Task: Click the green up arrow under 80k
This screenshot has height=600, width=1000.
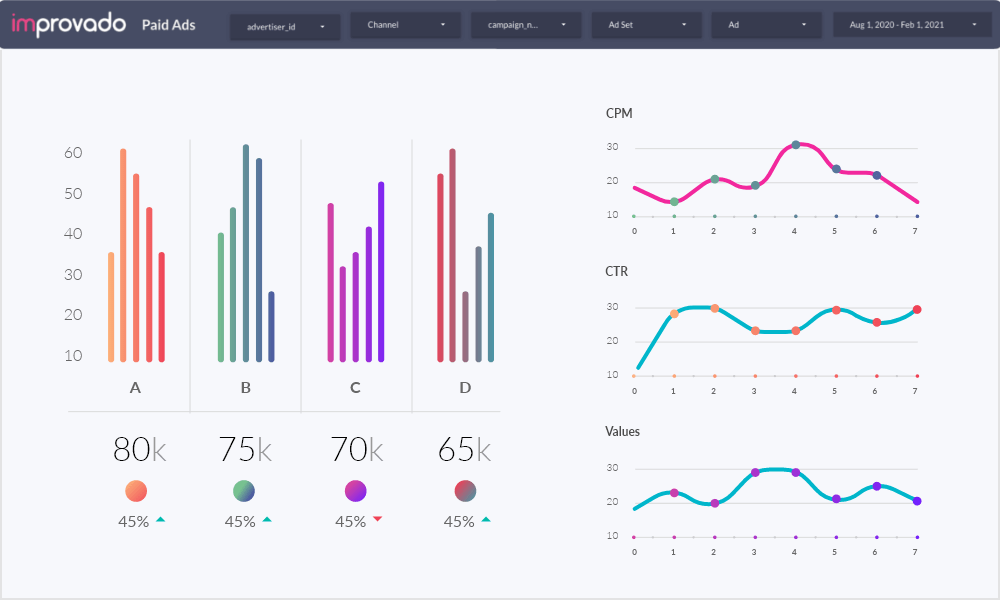Action: [160, 520]
